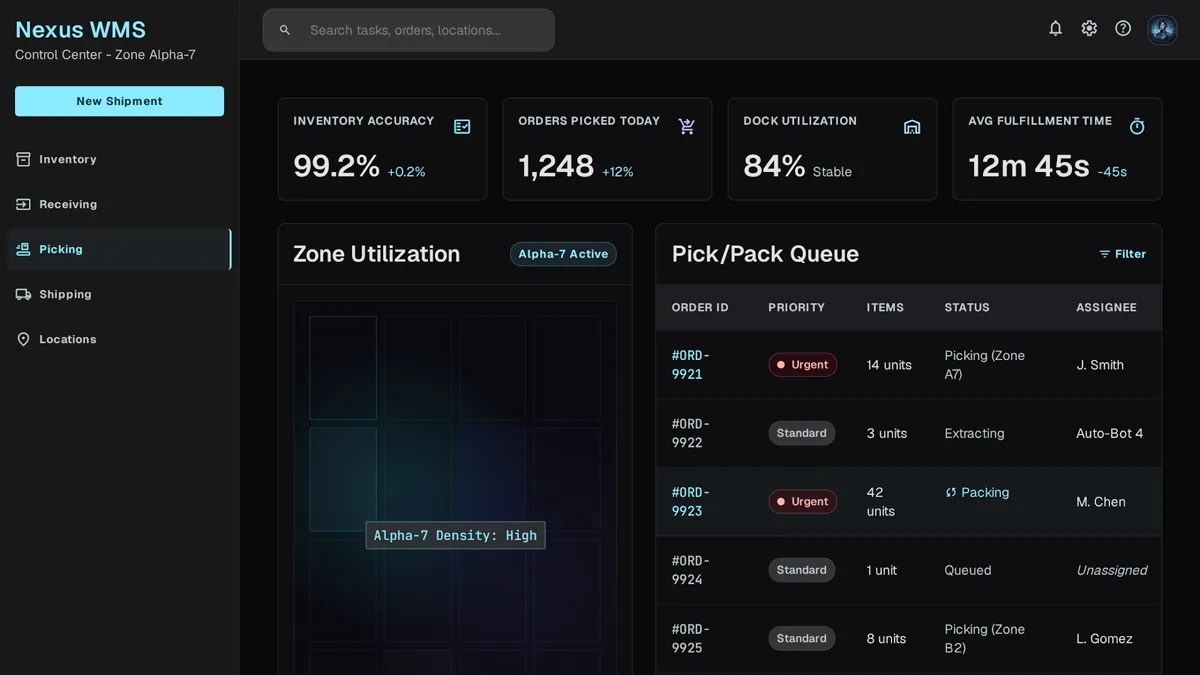Screen dimensions: 1200x675
Task: Click the Nexus WMS logo title
Action: pos(80,30)
